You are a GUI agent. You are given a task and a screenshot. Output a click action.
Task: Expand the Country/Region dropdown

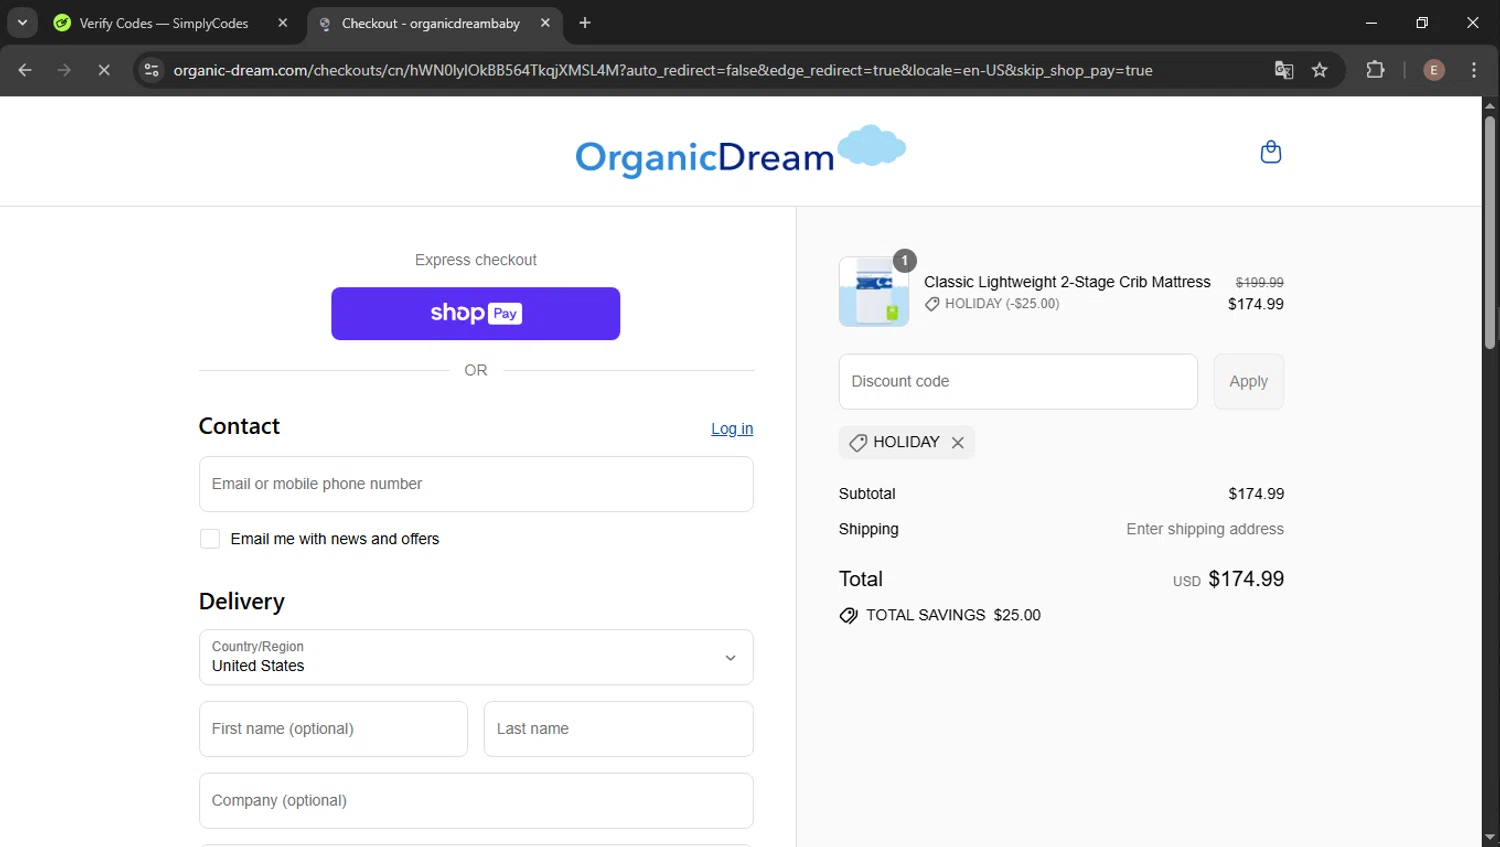pyautogui.click(x=476, y=657)
